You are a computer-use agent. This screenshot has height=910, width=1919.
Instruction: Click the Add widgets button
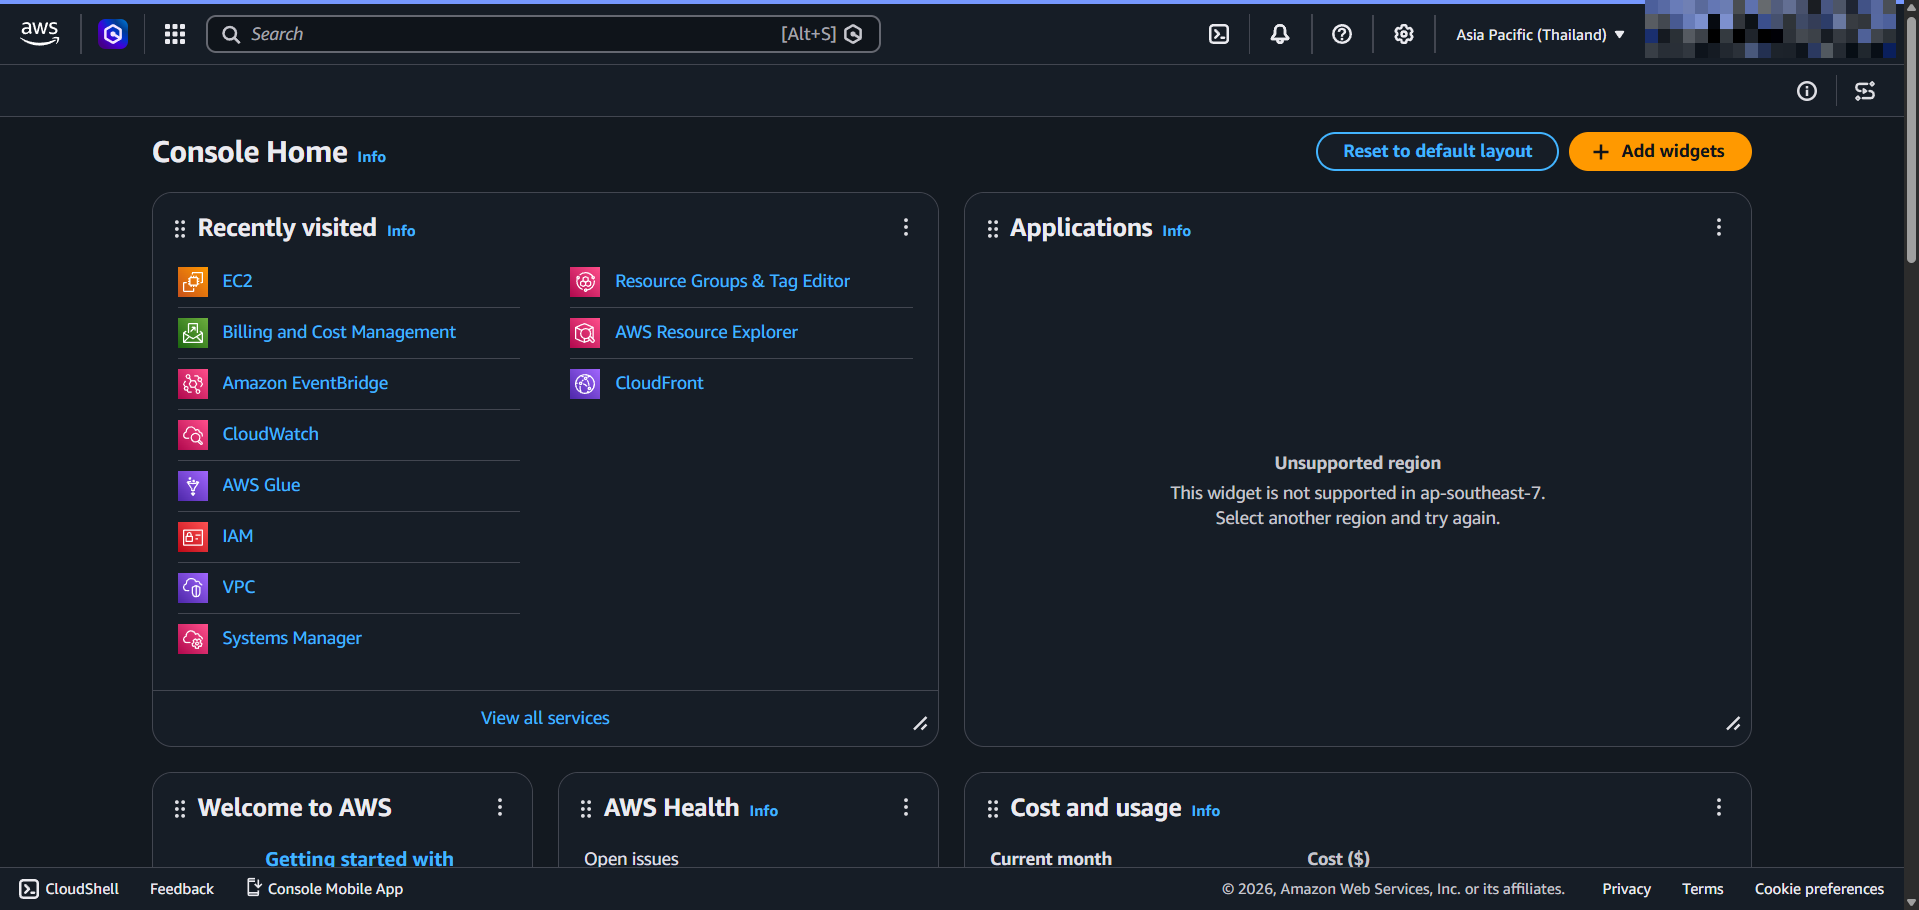pyautogui.click(x=1660, y=151)
